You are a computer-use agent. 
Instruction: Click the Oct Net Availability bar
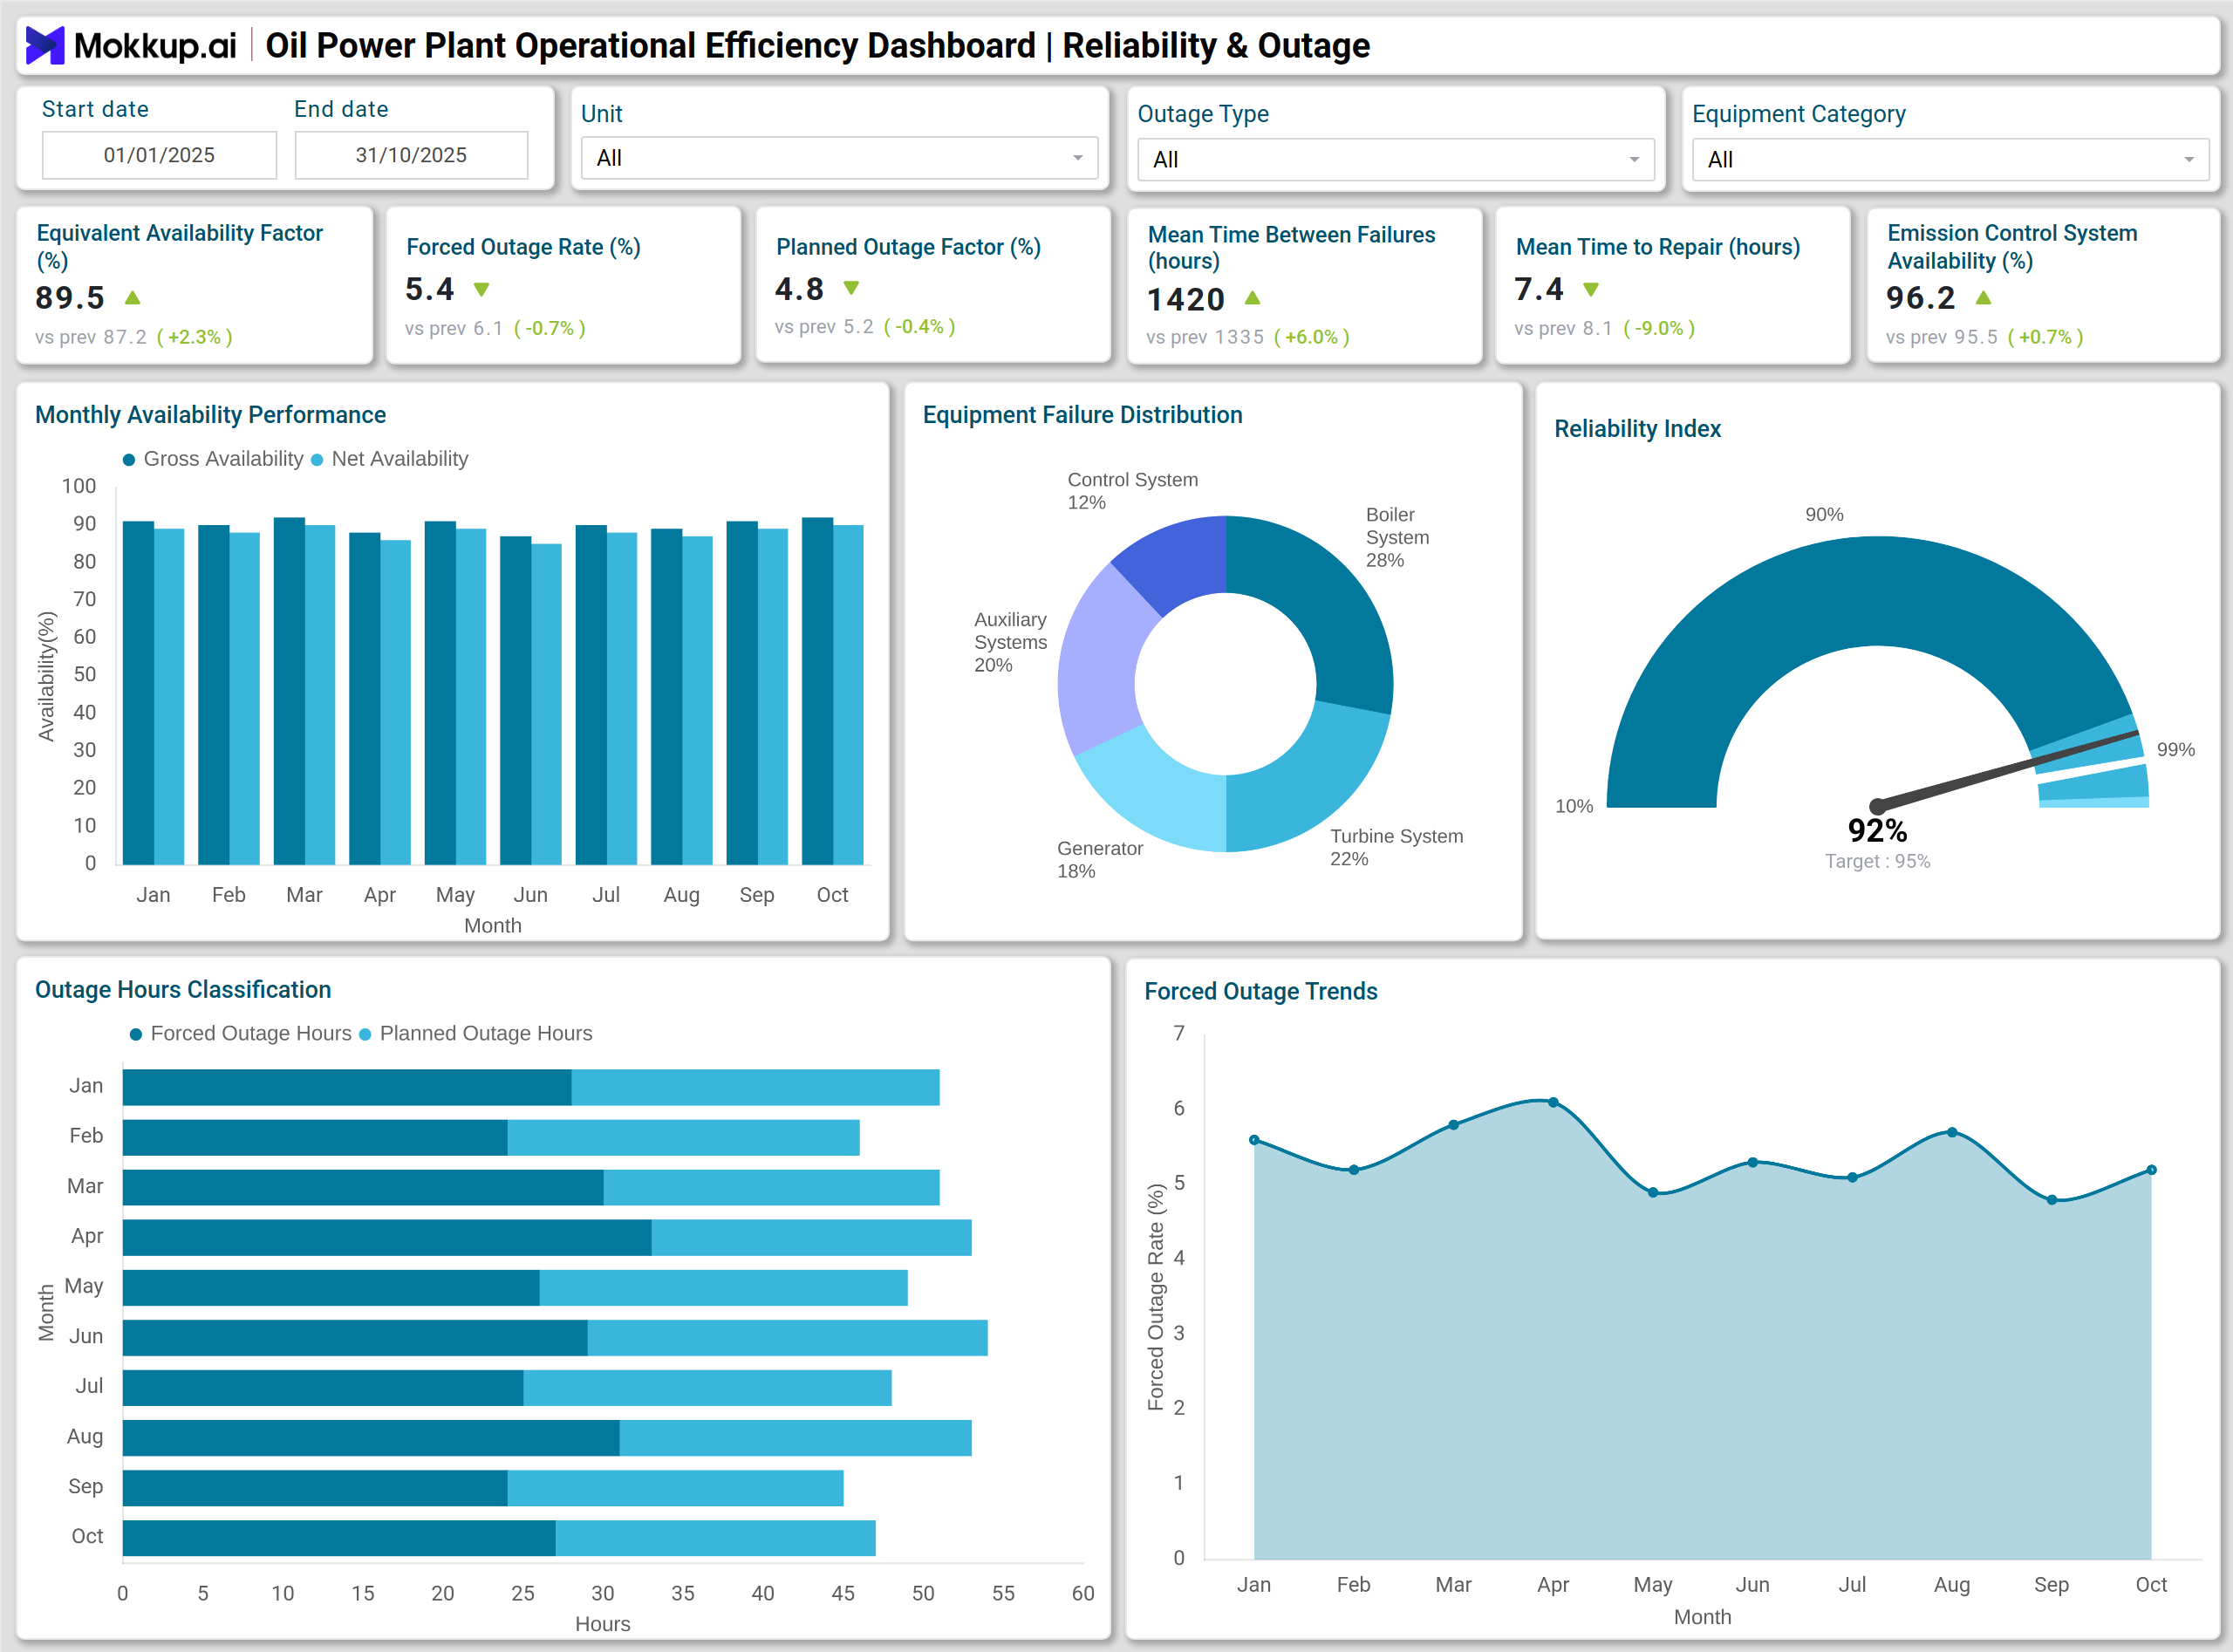848,695
